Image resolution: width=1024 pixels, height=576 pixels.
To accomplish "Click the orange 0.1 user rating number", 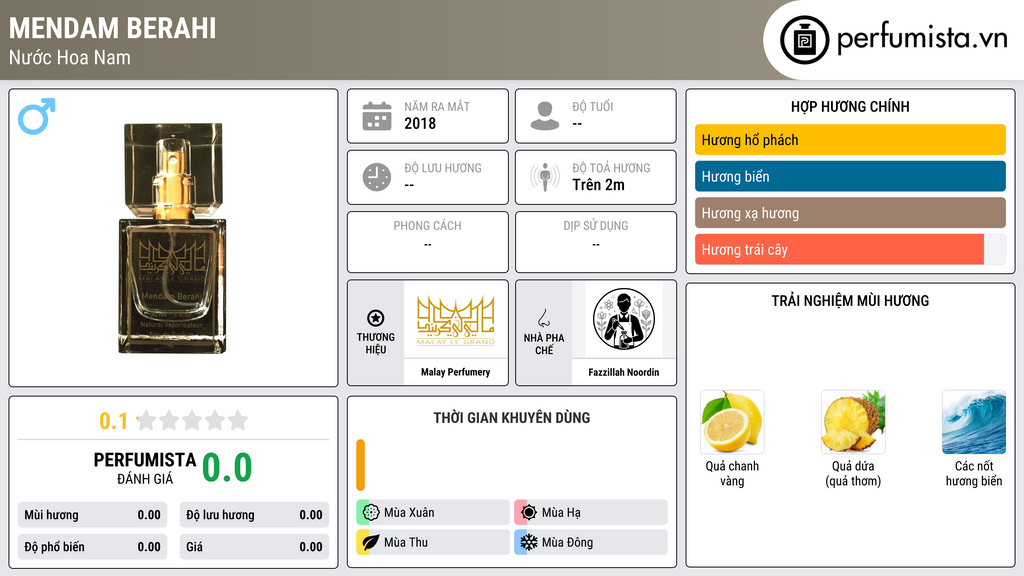I will coord(113,421).
